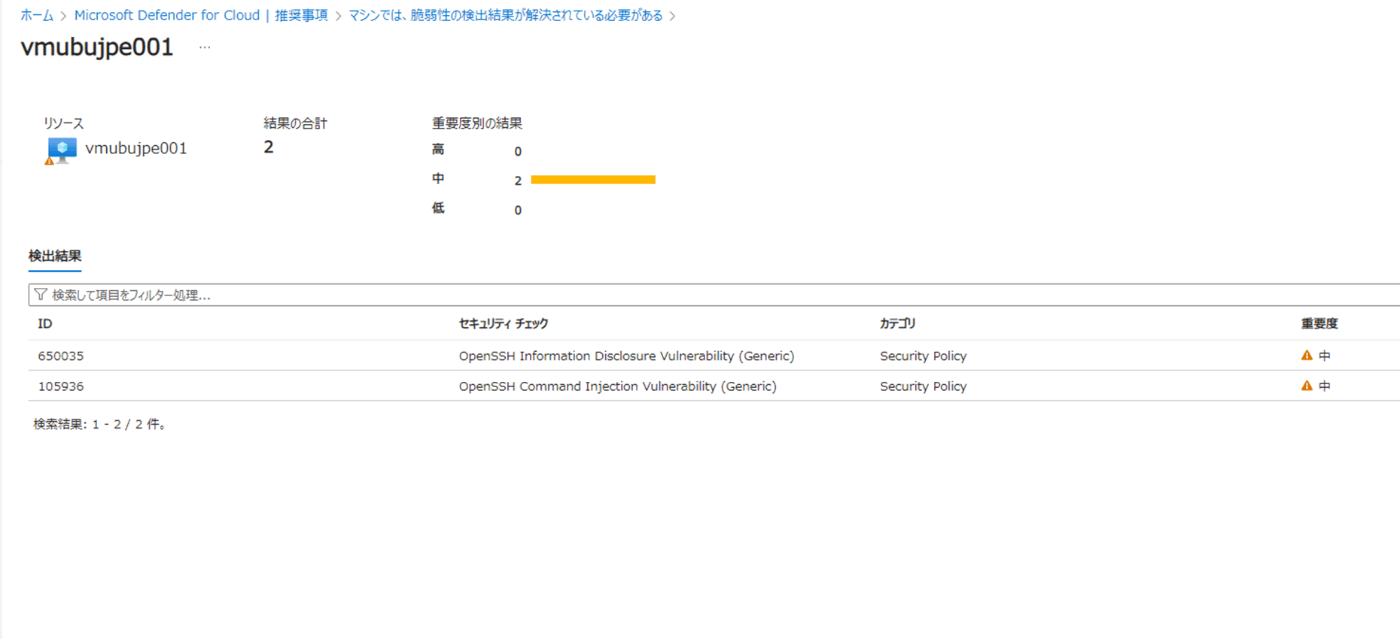This screenshot has height=639, width=1400.
Task: Click the 結果の合計 value 2
Action: pos(269,148)
